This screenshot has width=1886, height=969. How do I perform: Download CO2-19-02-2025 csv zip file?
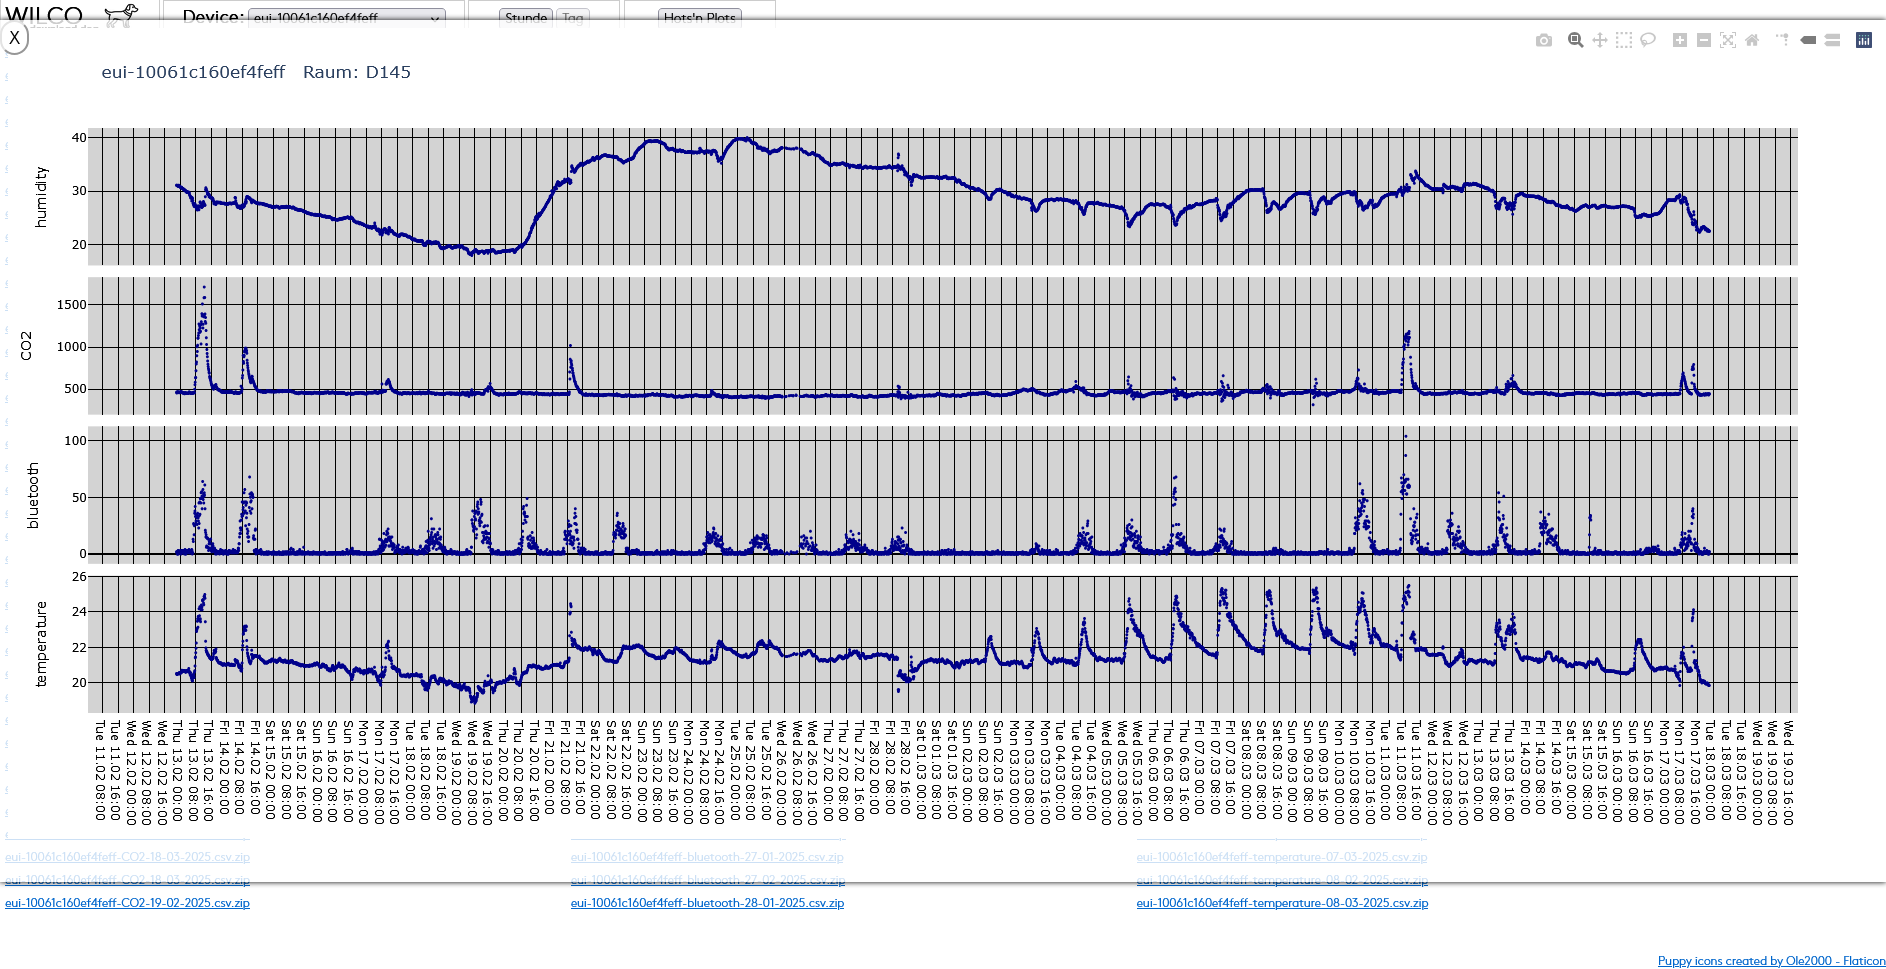(127, 903)
